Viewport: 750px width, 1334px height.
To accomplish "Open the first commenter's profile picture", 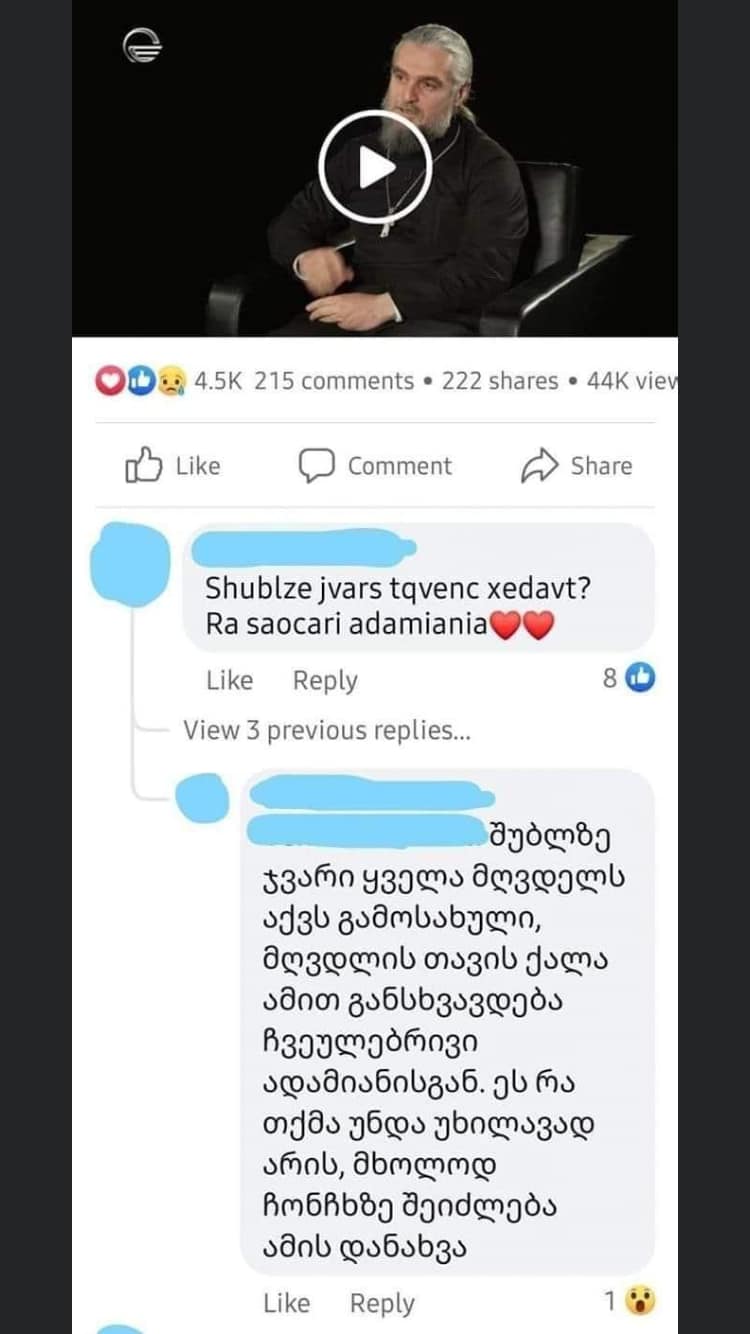I will click(130, 564).
